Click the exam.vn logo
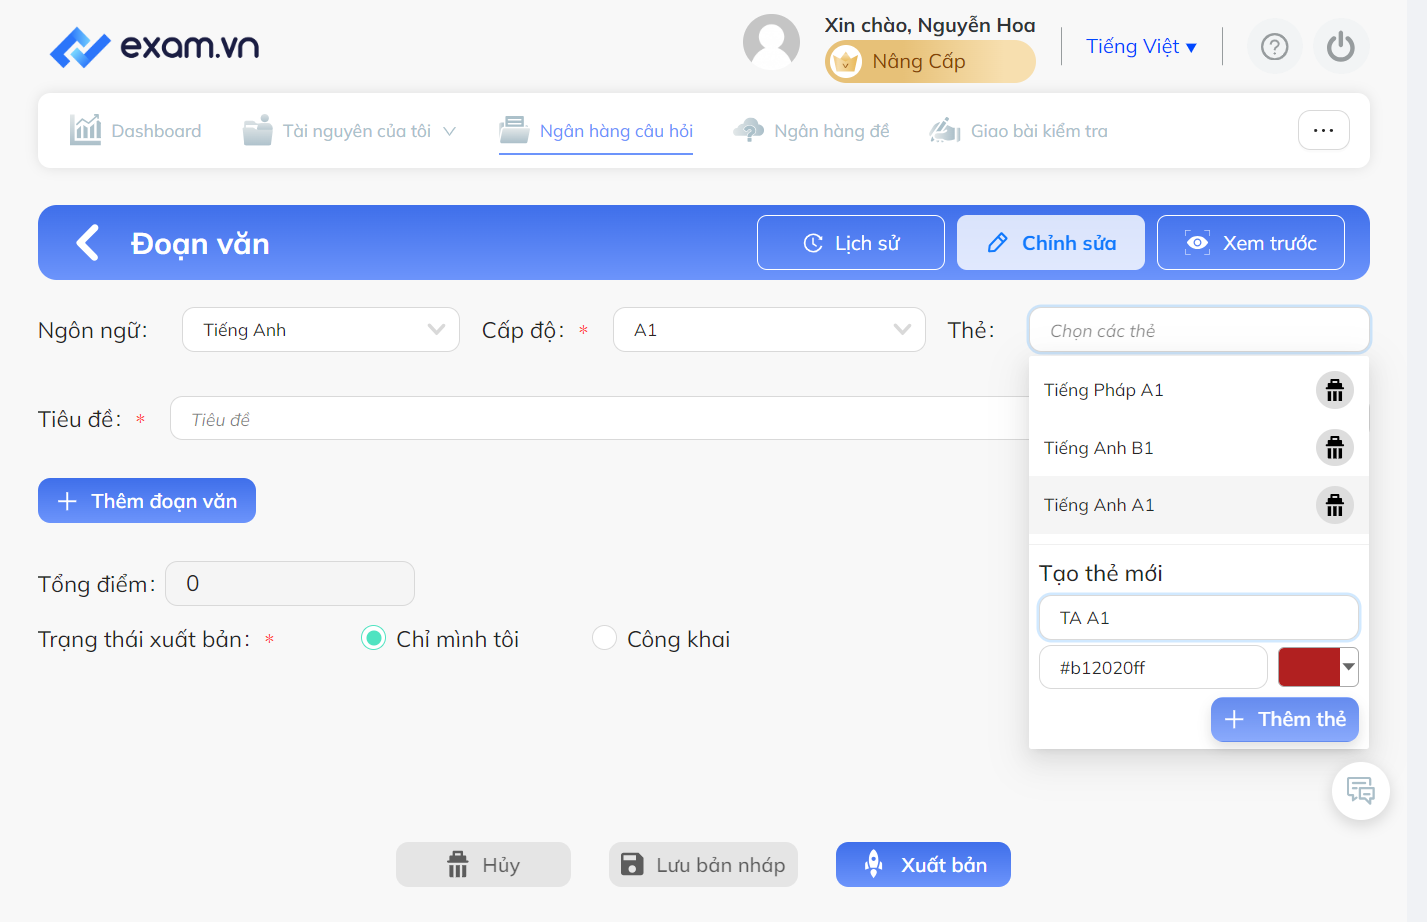Screen dimensions: 1427x922 [x=155, y=47]
